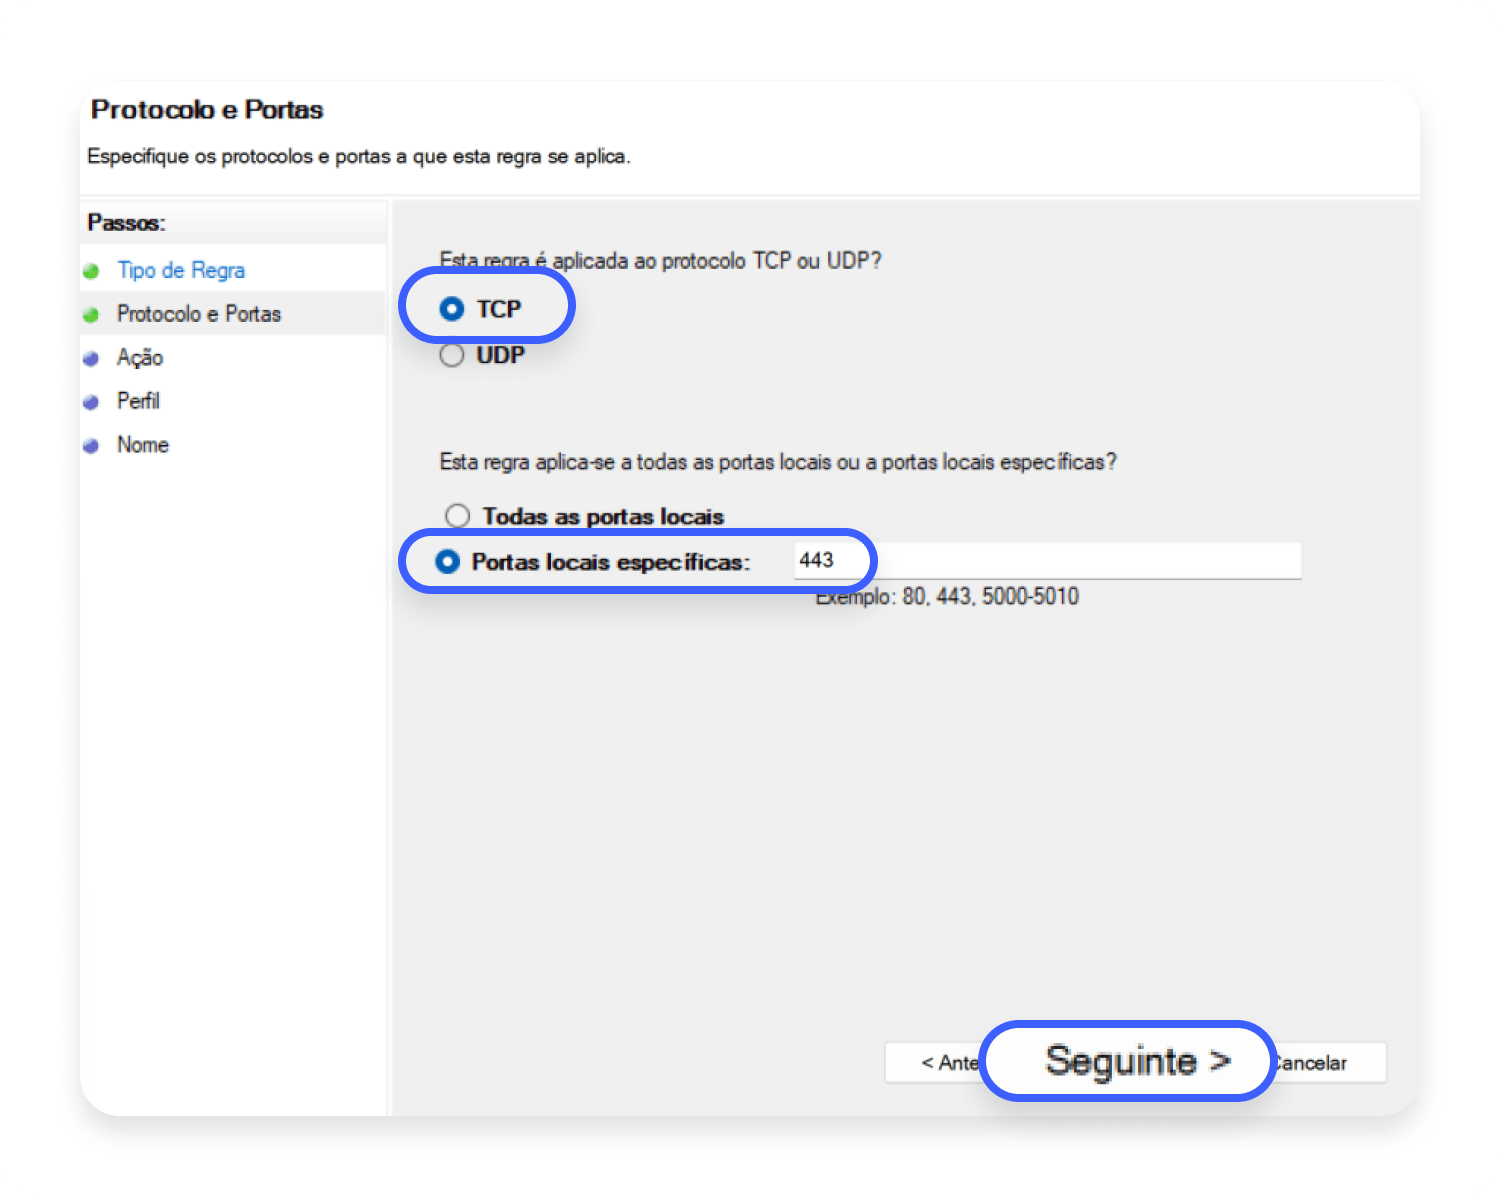
Task: Select the Perfil step in sidebar
Action: [138, 401]
